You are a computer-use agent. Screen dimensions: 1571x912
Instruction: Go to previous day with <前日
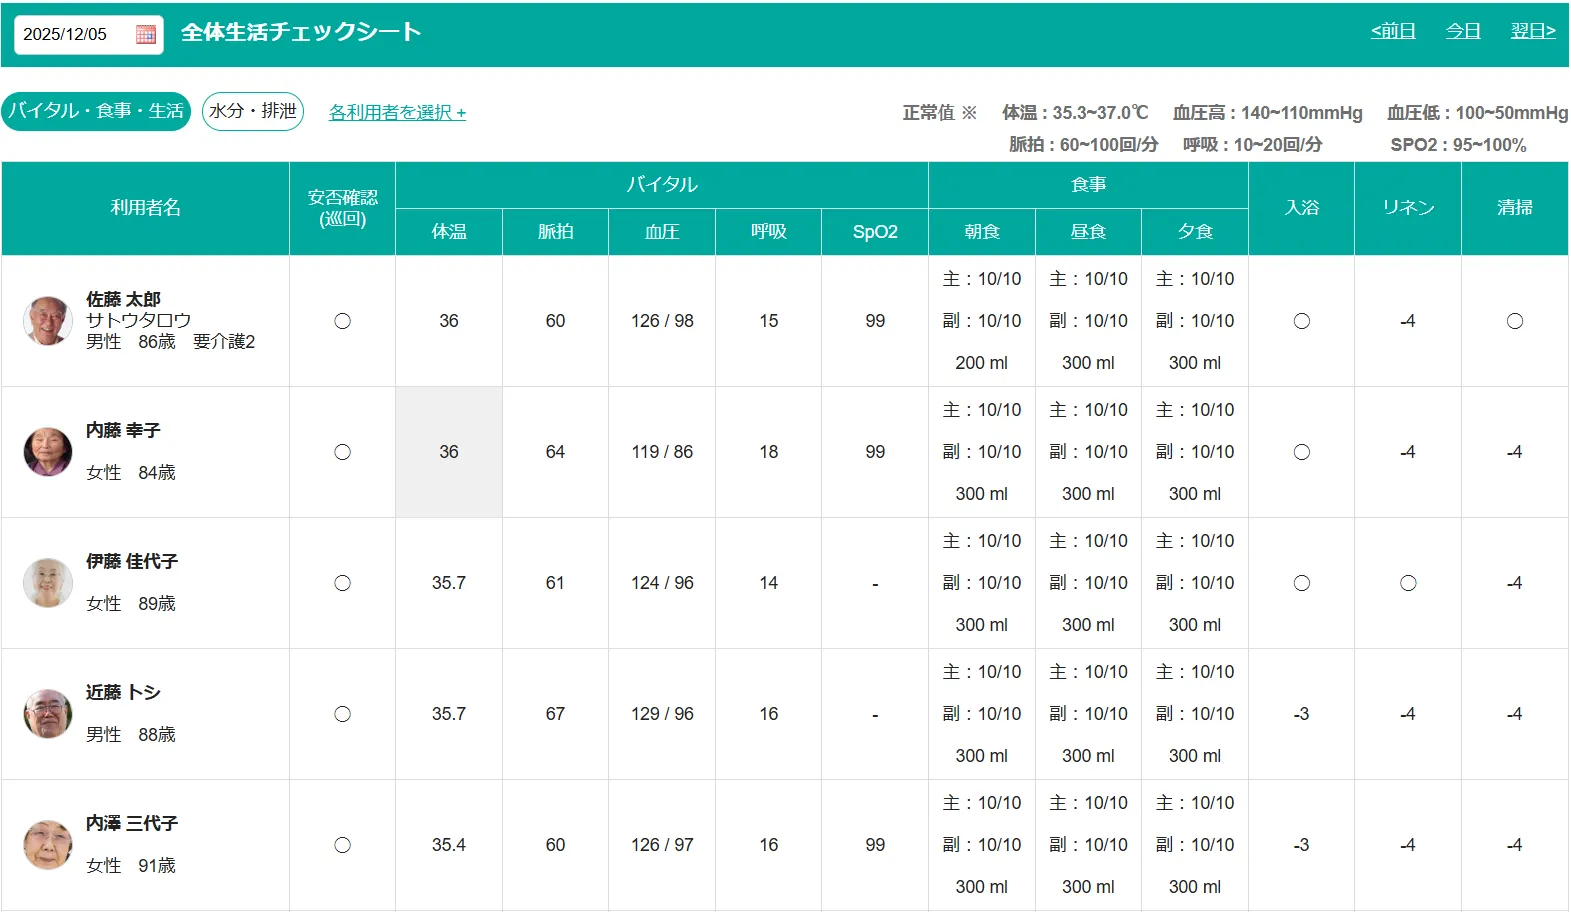[x=1393, y=31]
